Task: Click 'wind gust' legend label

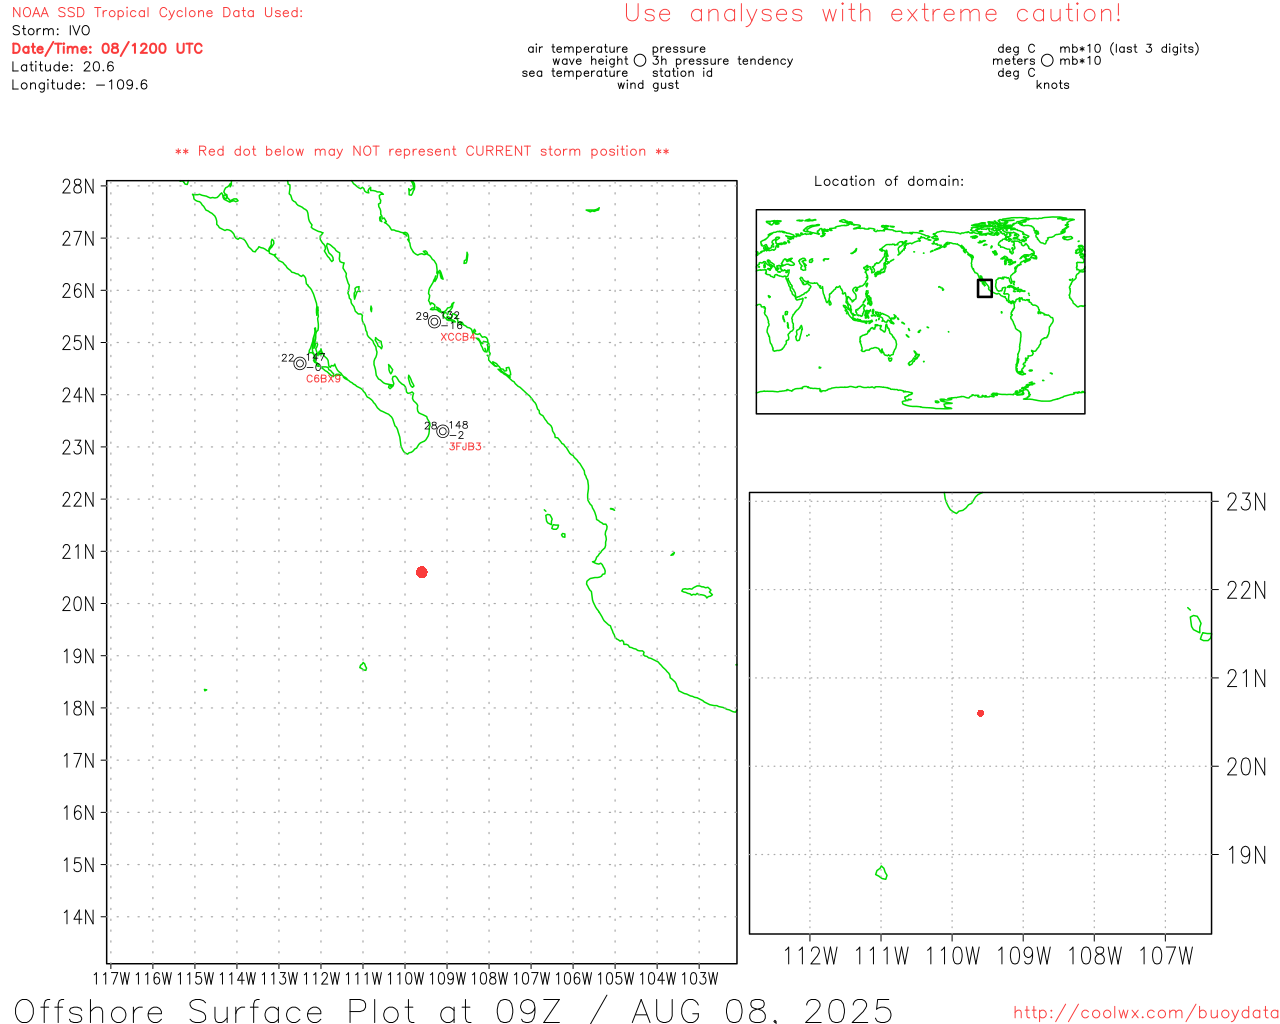Action: [648, 85]
